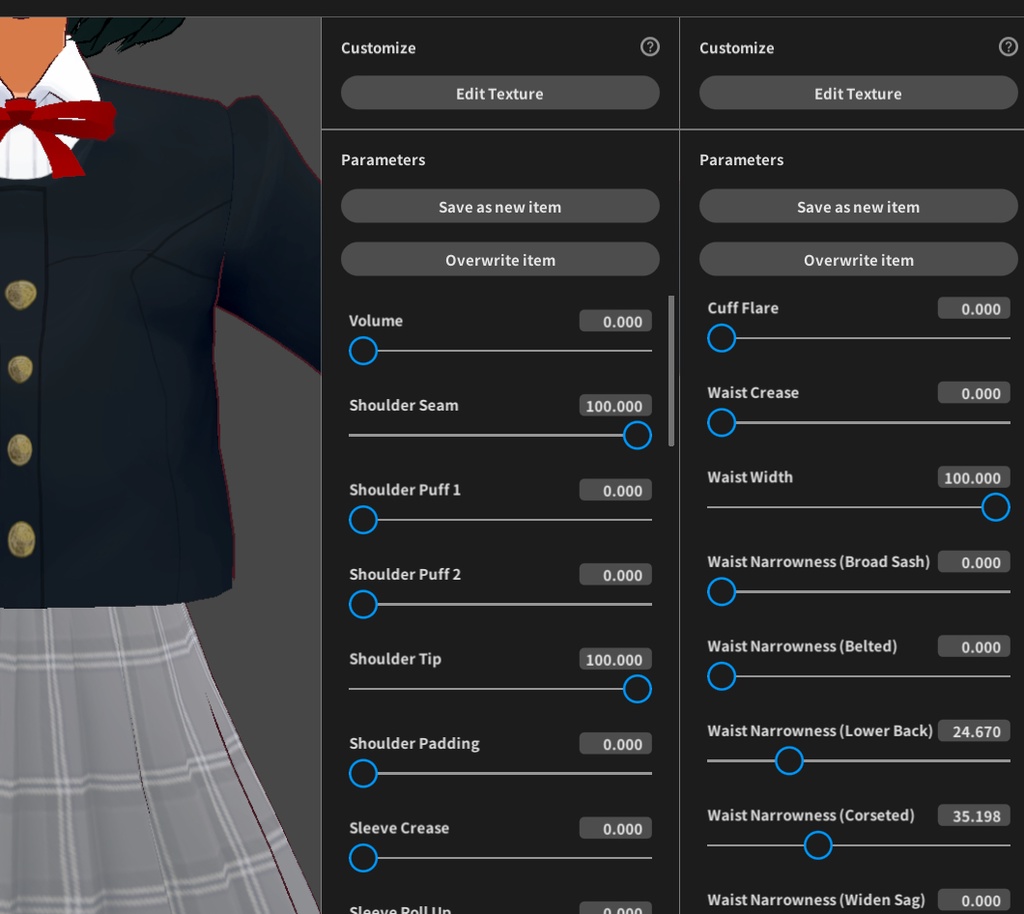Viewport: 1024px width, 914px height.
Task: Select the Volume value field
Action: coord(615,320)
